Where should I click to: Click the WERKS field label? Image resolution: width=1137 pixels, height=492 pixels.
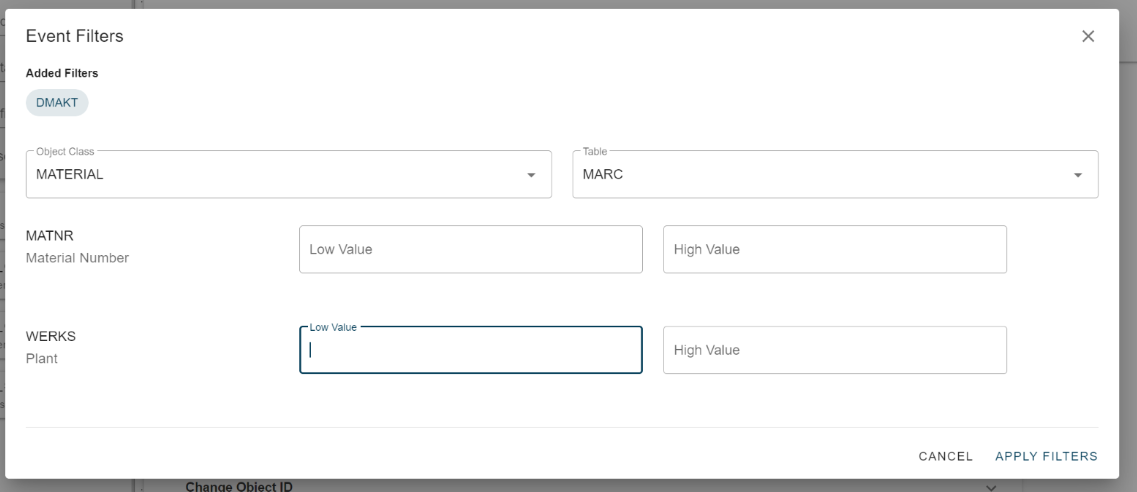click(51, 337)
